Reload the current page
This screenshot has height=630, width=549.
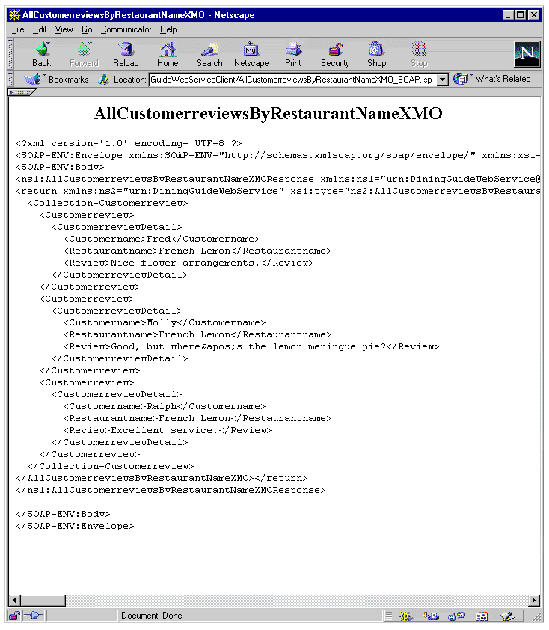[x=126, y=55]
